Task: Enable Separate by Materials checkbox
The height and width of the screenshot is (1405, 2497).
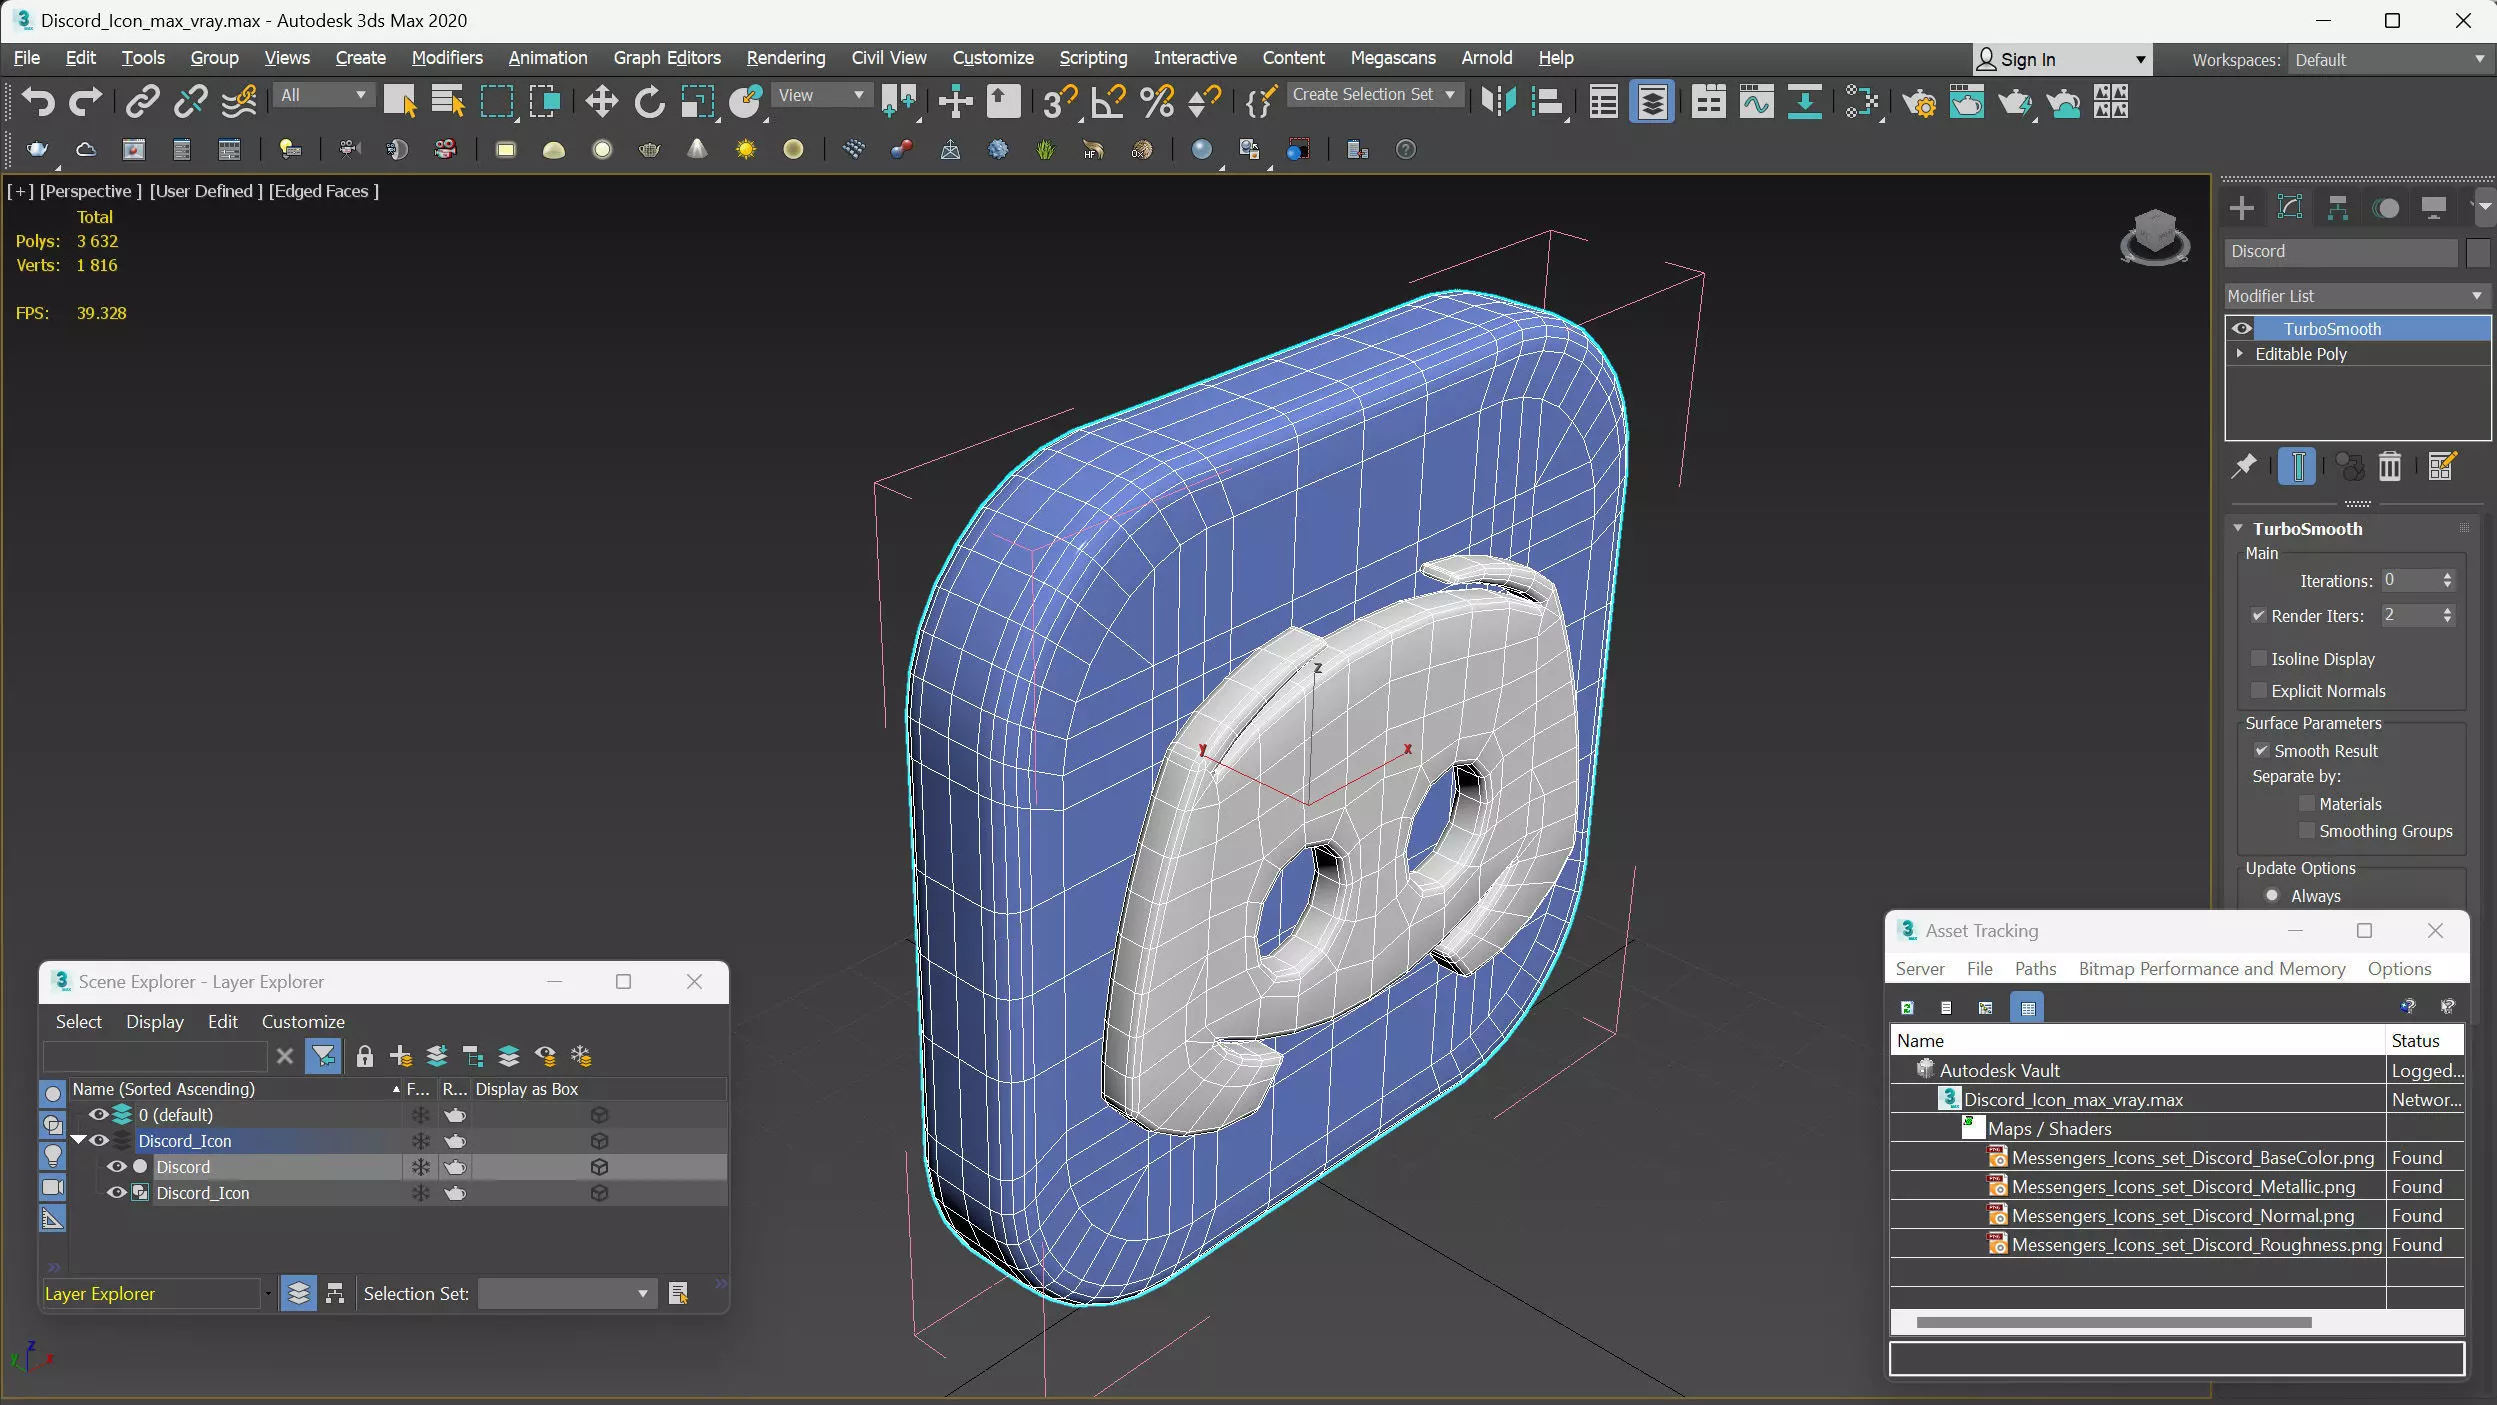Action: click(x=2306, y=803)
